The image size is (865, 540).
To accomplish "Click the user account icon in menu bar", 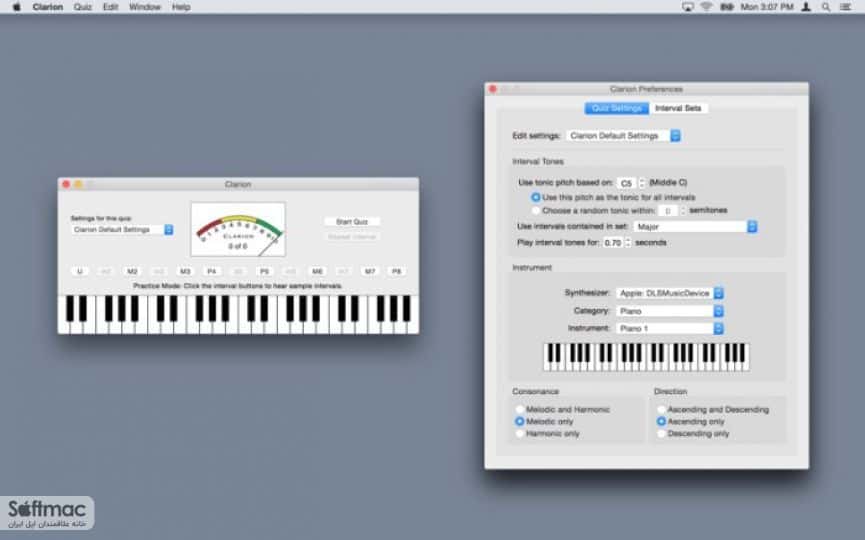I will click(x=807, y=7).
